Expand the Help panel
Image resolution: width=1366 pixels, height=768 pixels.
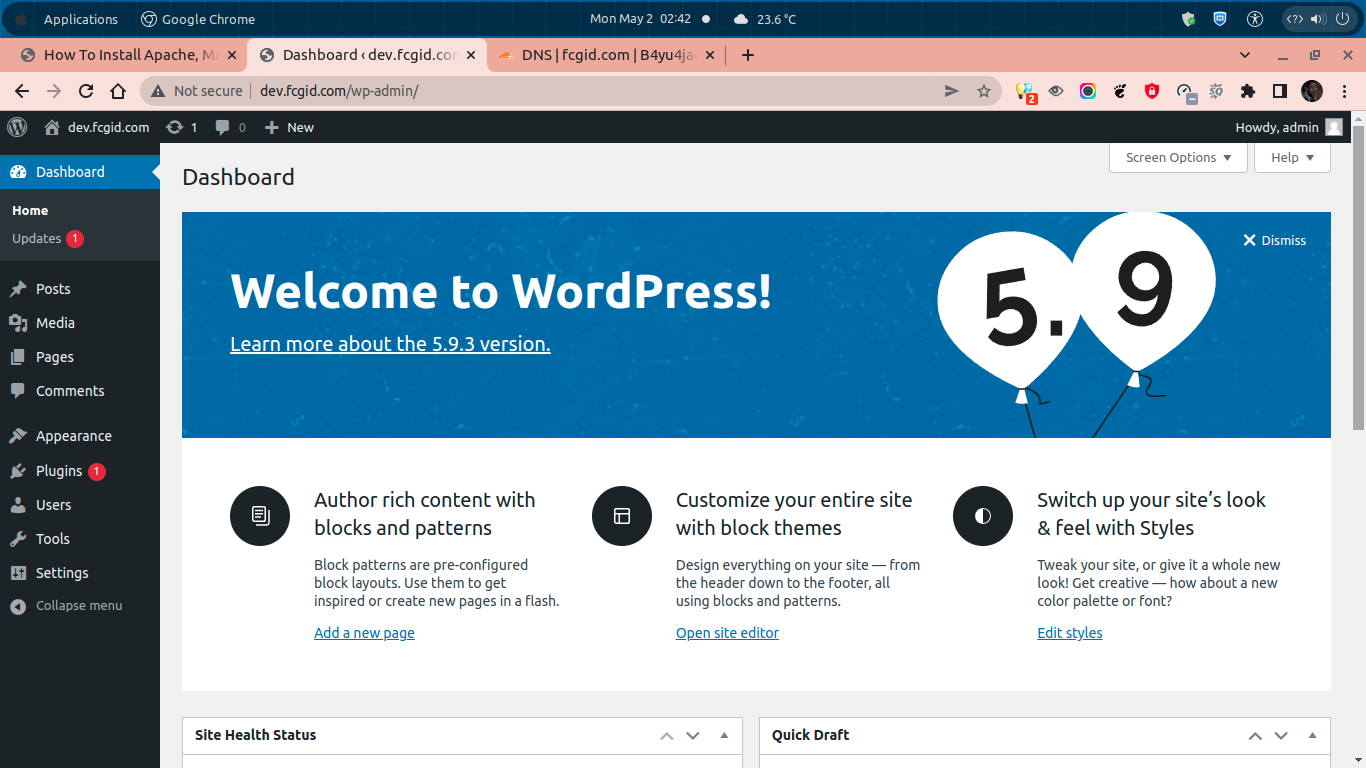point(1292,157)
